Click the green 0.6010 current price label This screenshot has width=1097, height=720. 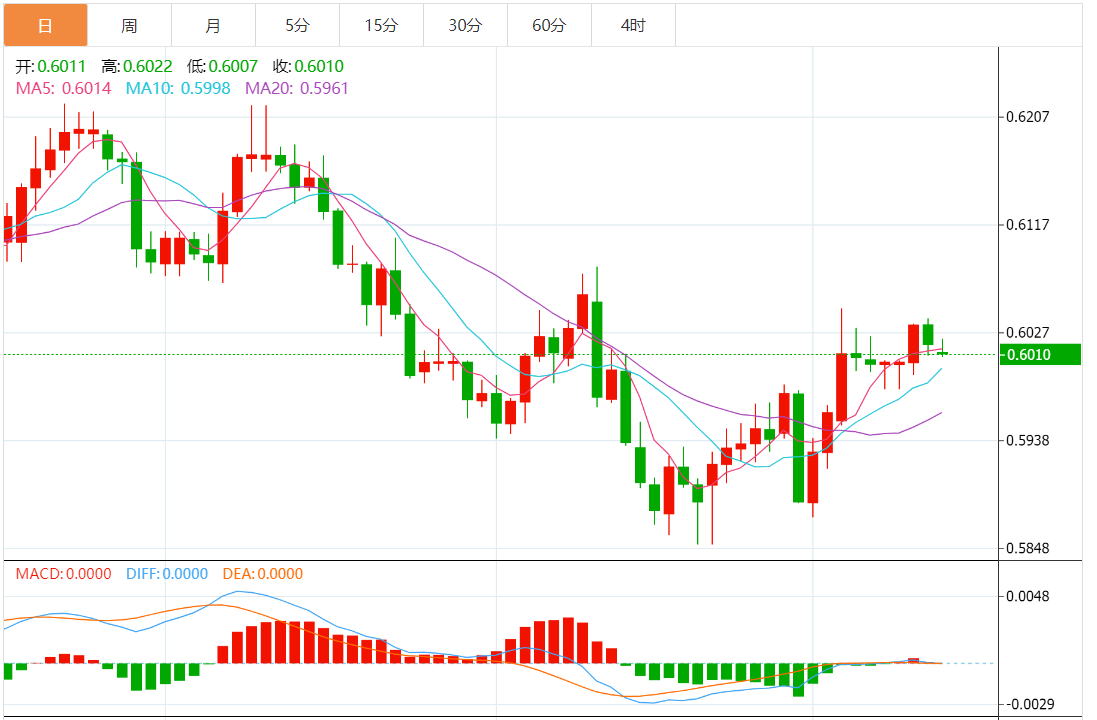(x=1040, y=355)
